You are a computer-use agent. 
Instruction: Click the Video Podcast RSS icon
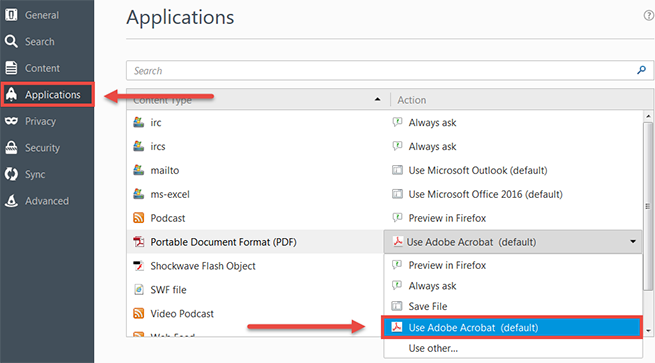click(x=139, y=313)
